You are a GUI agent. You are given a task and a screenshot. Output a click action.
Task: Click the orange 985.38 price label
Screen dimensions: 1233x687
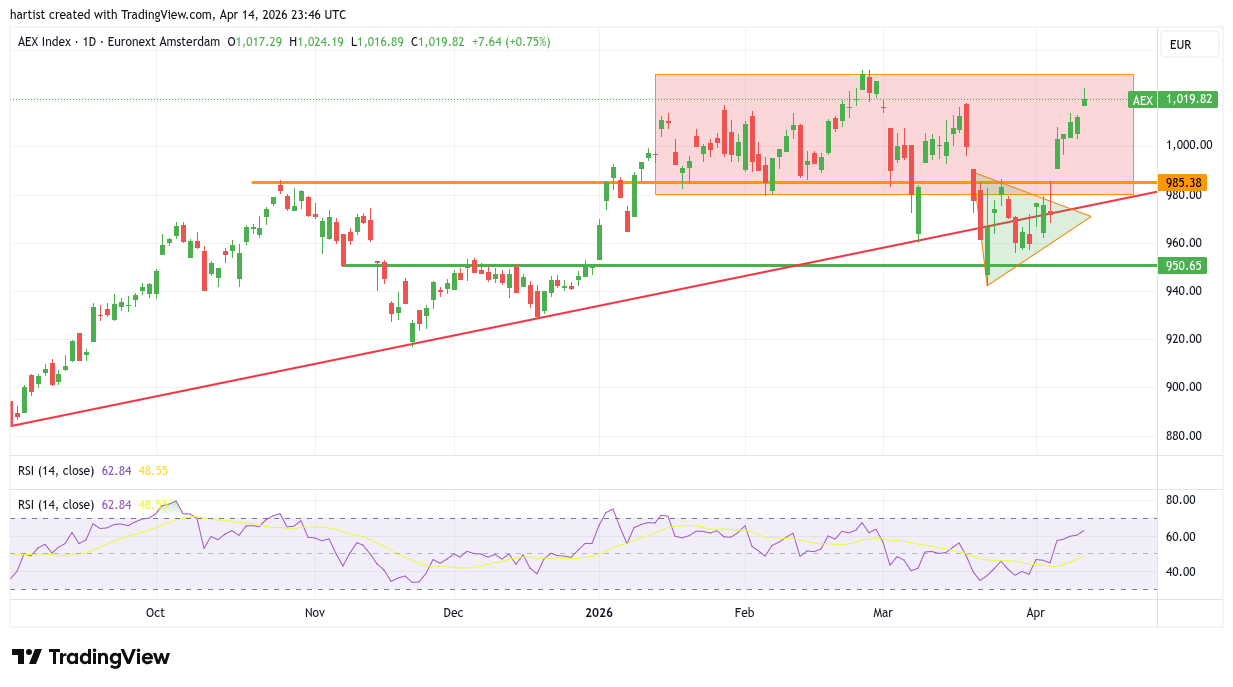pyautogui.click(x=1183, y=183)
